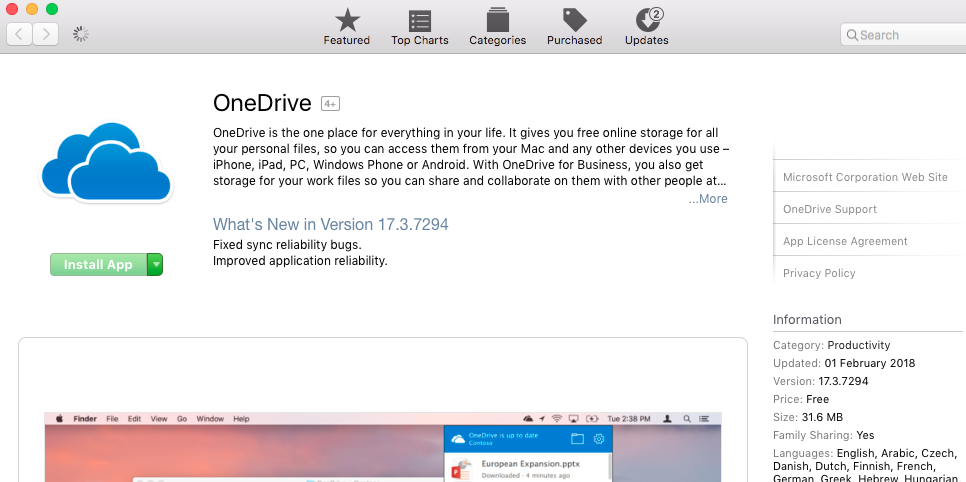The height and width of the screenshot is (482, 966).
Task: Click the magnifying glass search icon
Action: point(852,35)
